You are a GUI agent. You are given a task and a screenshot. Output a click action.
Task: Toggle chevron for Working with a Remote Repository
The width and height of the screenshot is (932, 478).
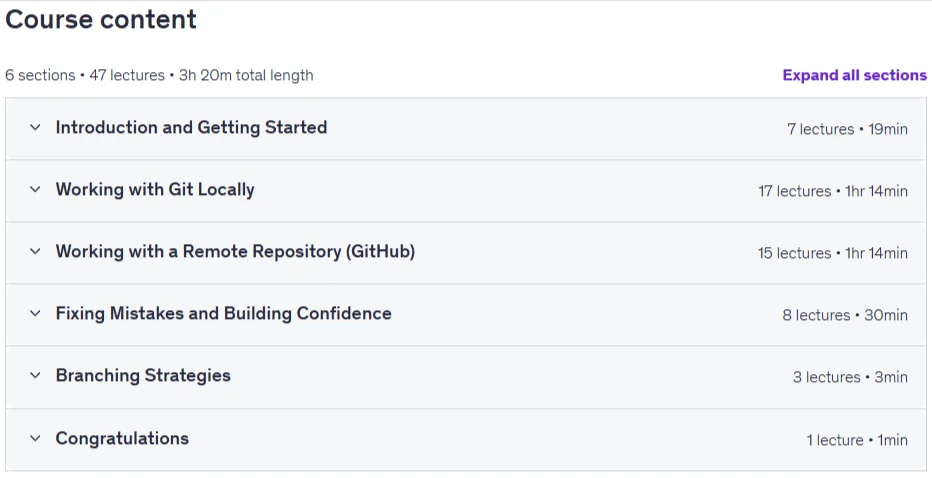(35, 251)
